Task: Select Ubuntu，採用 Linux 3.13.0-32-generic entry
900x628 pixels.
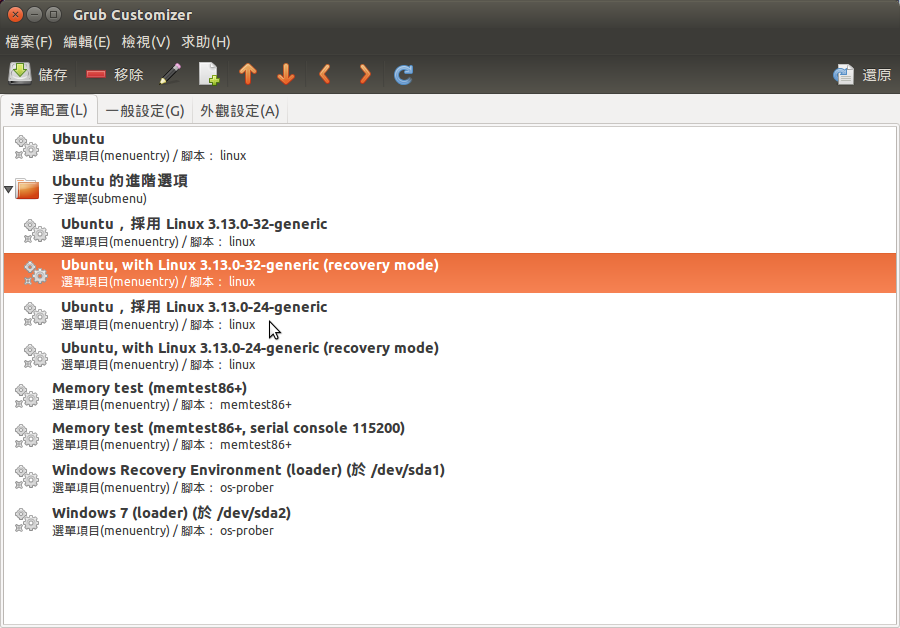Action: click(x=450, y=232)
